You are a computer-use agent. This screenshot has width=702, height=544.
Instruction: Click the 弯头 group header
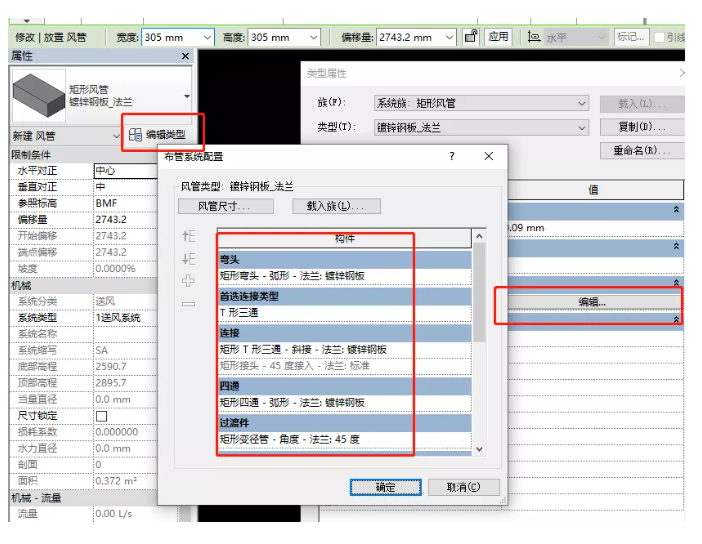pyautogui.click(x=344, y=259)
